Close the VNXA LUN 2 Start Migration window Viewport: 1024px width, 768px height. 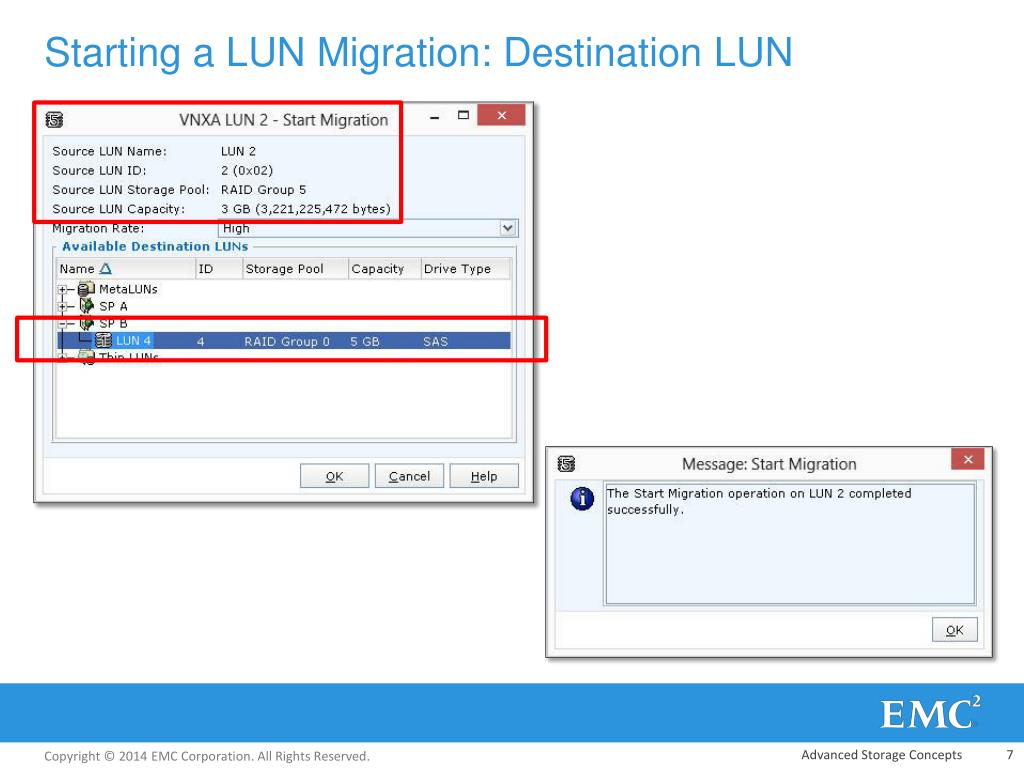[502, 115]
